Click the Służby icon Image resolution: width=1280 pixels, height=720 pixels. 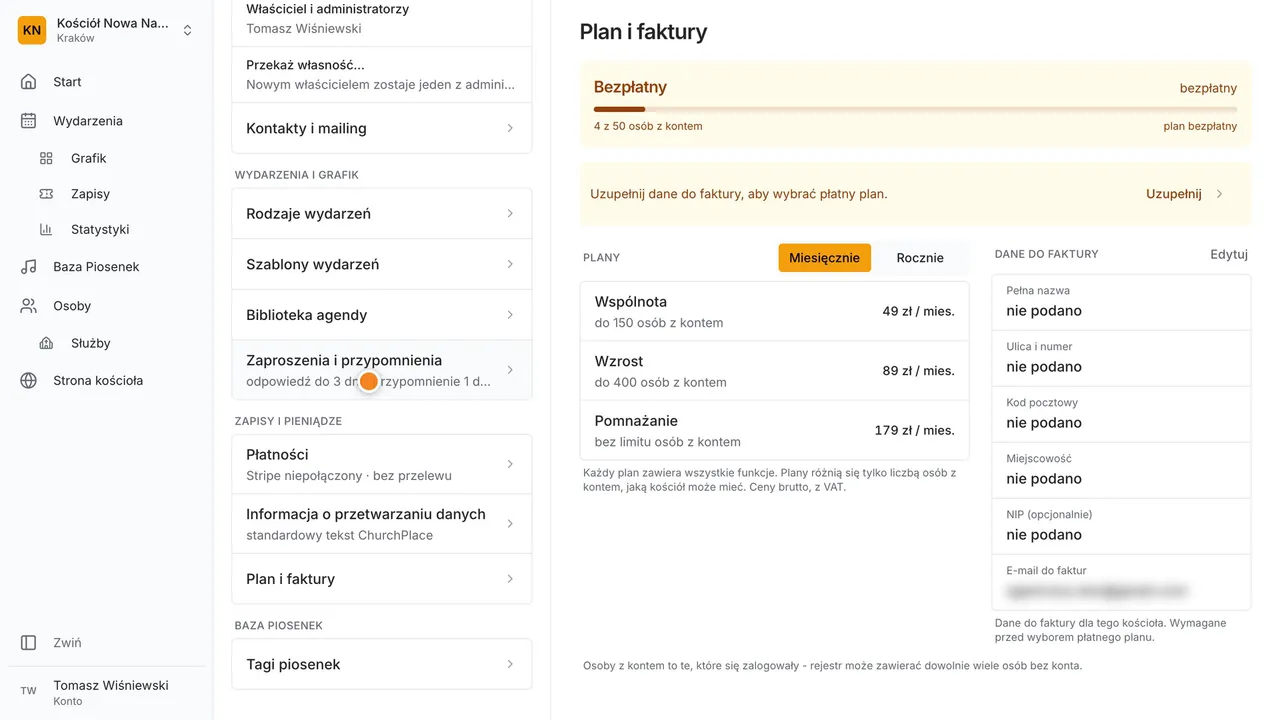pyautogui.click(x=46, y=343)
